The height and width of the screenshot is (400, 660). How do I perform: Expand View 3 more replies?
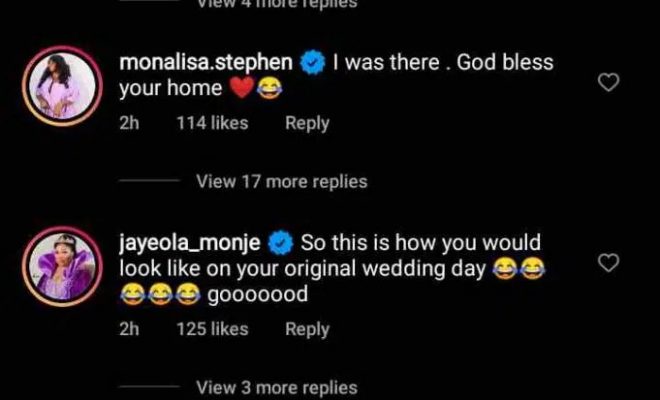pyautogui.click(x=277, y=387)
